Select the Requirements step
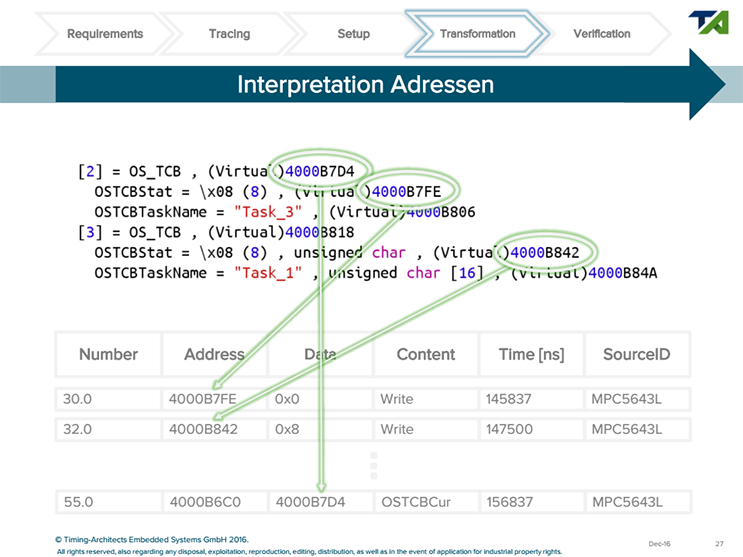Image resolution: width=743 pixels, height=557 pixels. (105, 34)
